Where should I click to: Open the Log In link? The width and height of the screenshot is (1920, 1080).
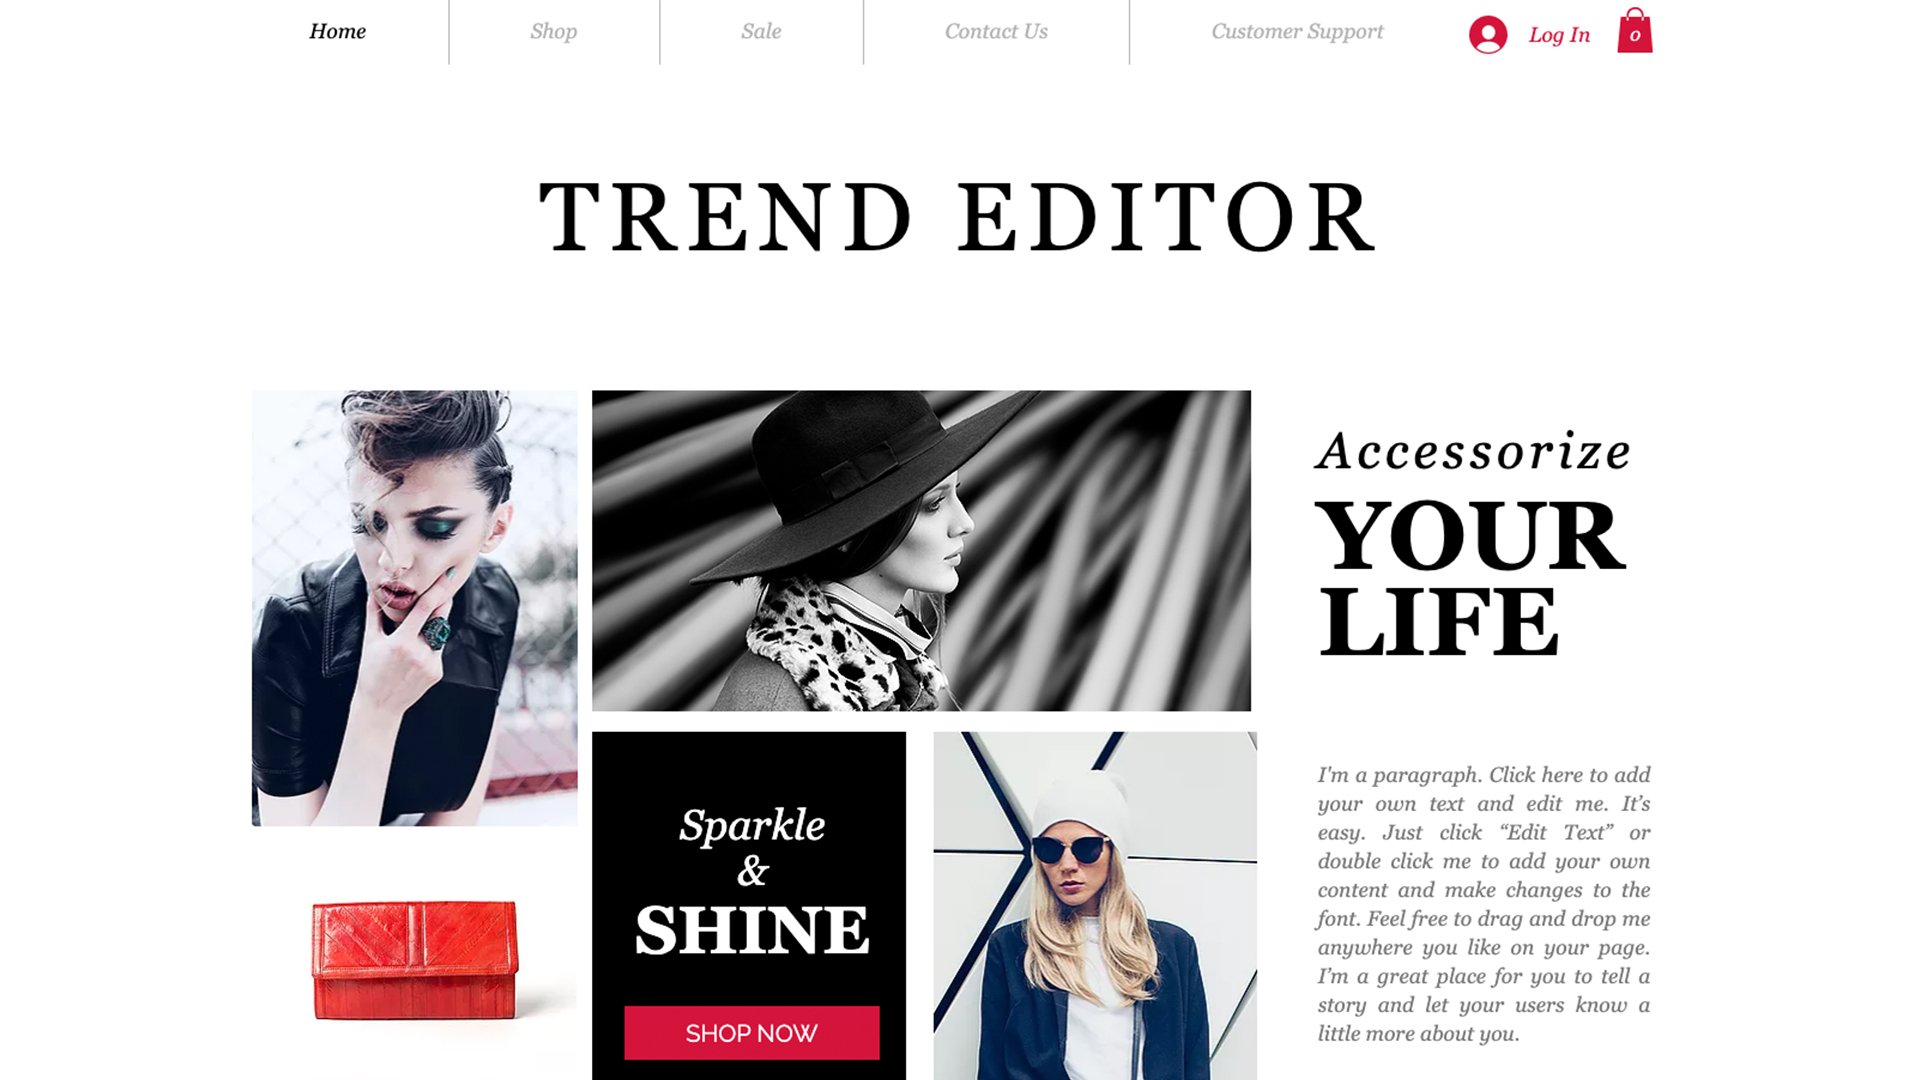[1559, 35]
